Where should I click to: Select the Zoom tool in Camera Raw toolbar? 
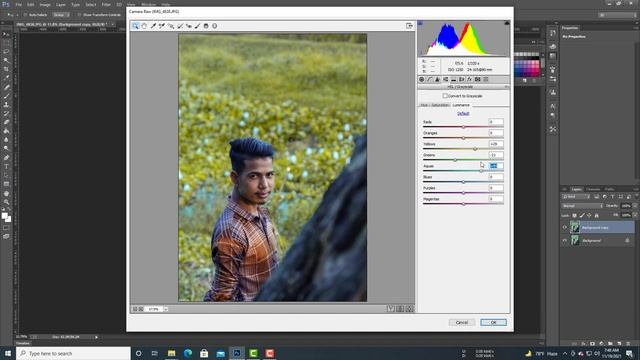[x=136, y=26]
